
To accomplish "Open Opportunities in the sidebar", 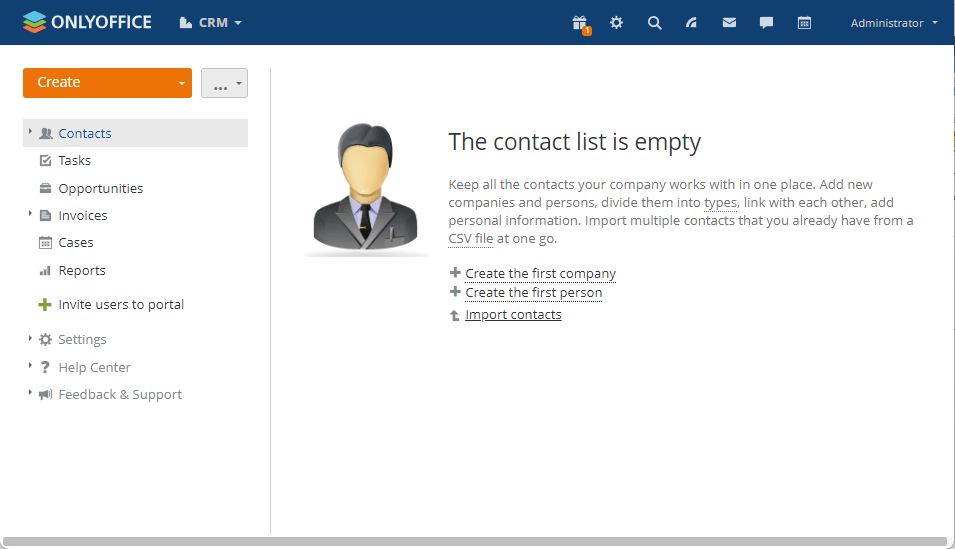I will [100, 188].
